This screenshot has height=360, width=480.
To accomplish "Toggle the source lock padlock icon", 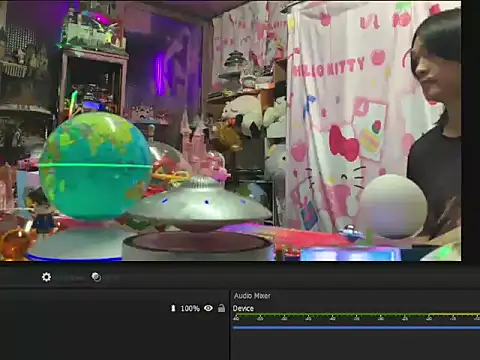I will [221, 308].
